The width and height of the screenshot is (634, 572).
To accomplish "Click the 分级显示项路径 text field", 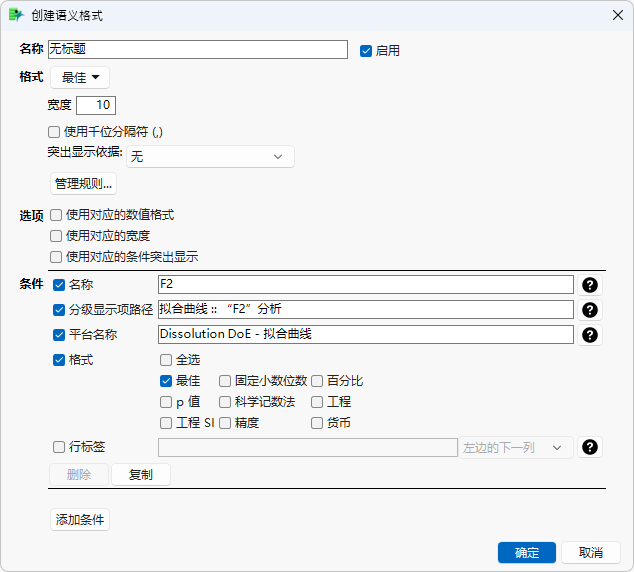I will click(x=366, y=309).
